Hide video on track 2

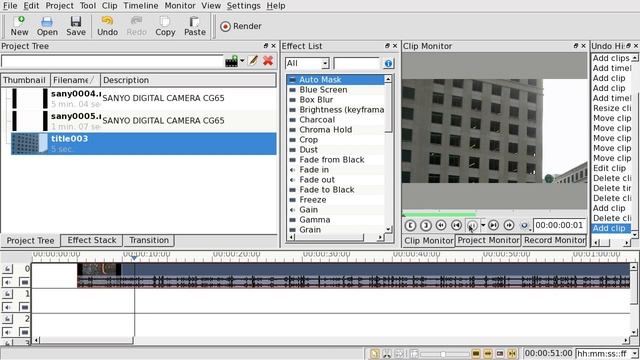tap(24, 332)
